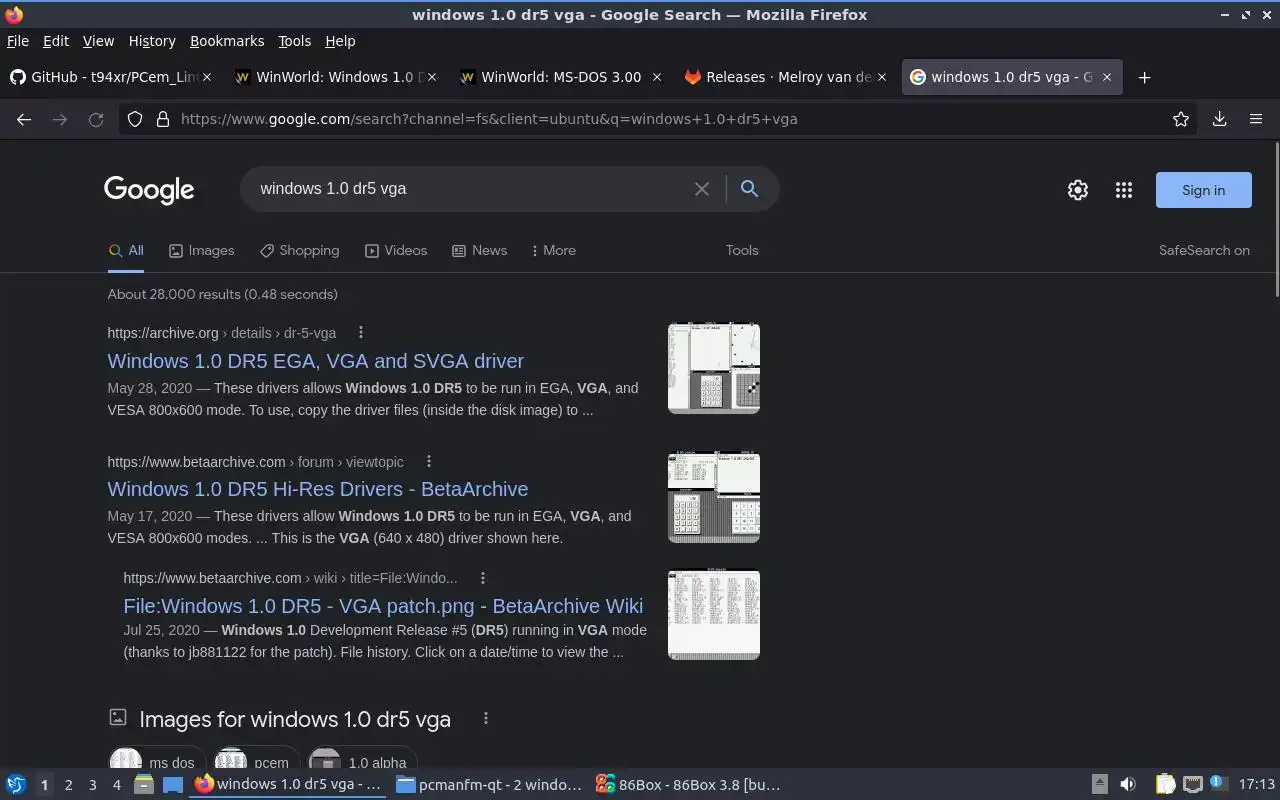Open more options for the archive.org result
This screenshot has width=1280, height=800.
361,333
